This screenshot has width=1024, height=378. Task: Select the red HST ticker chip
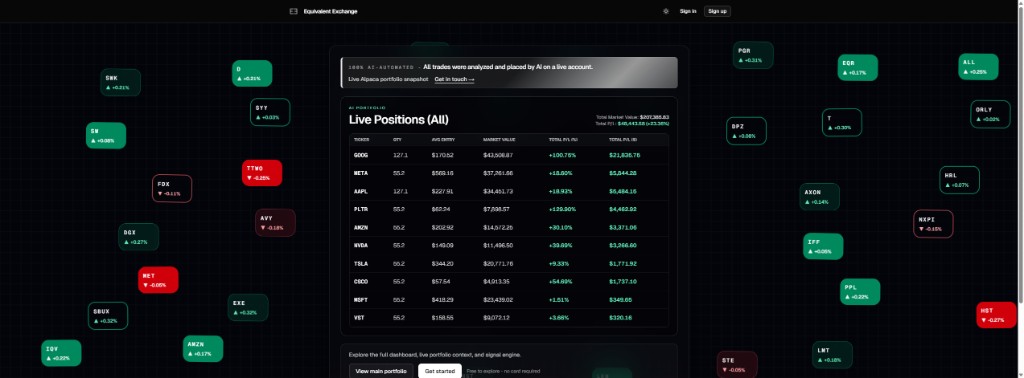(x=996, y=315)
